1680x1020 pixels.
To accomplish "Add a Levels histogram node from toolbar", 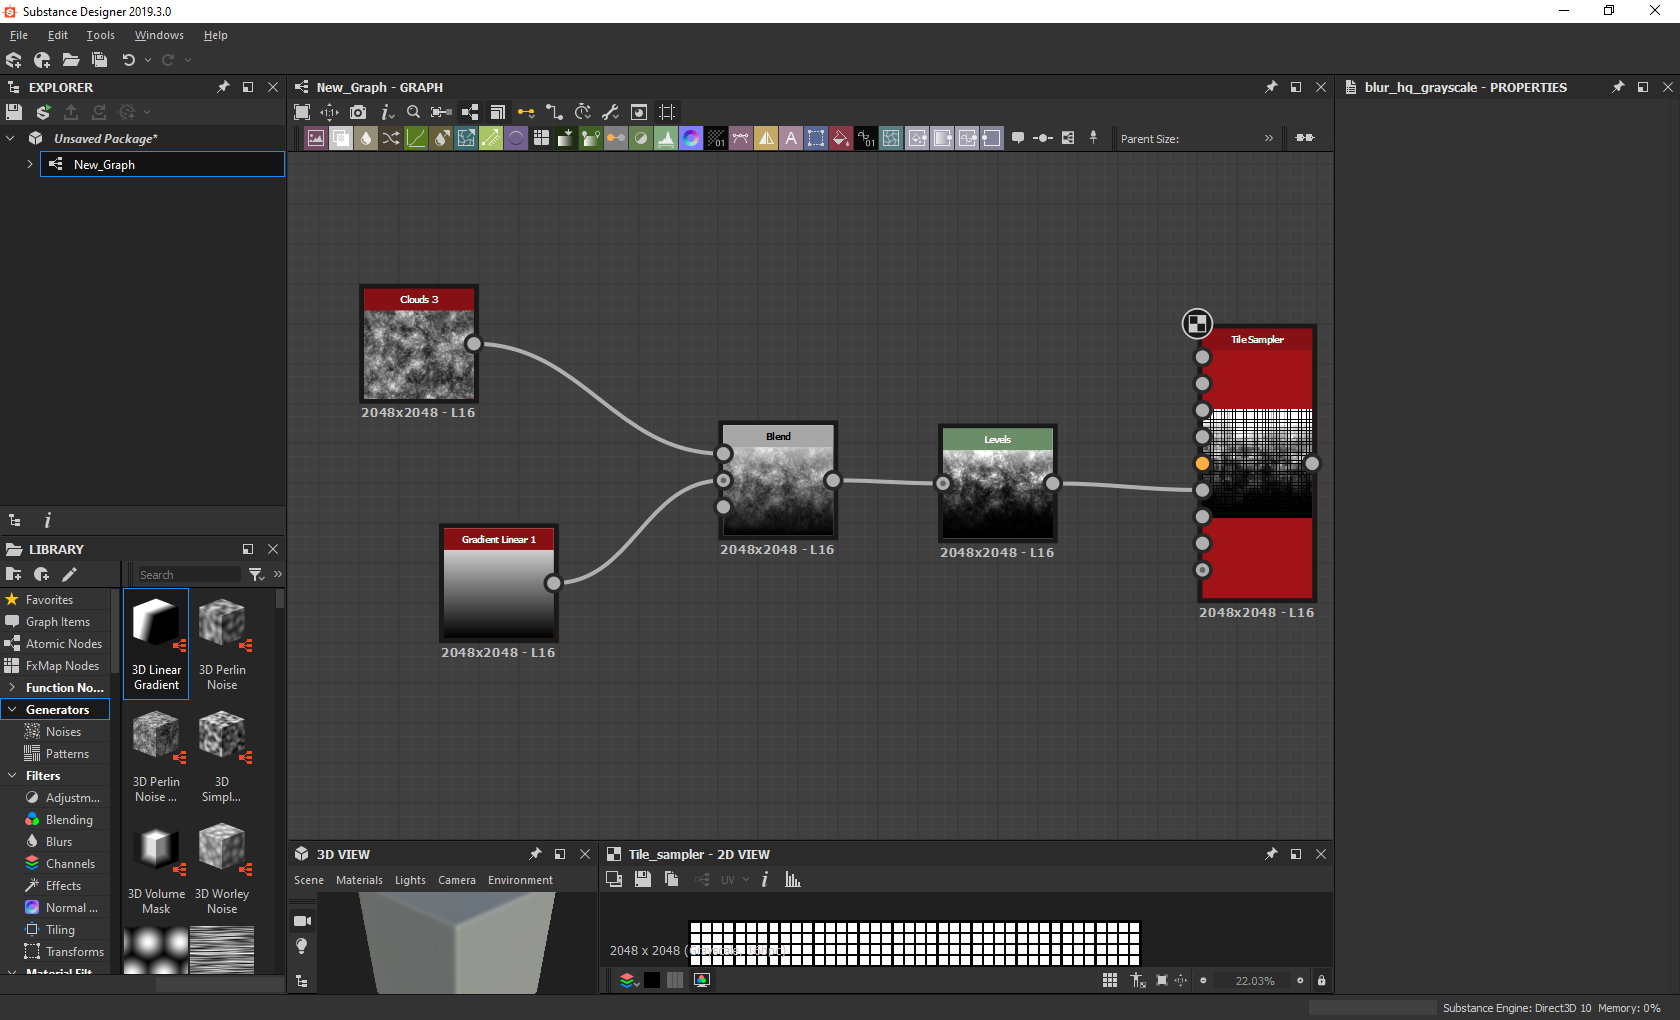I will point(666,138).
